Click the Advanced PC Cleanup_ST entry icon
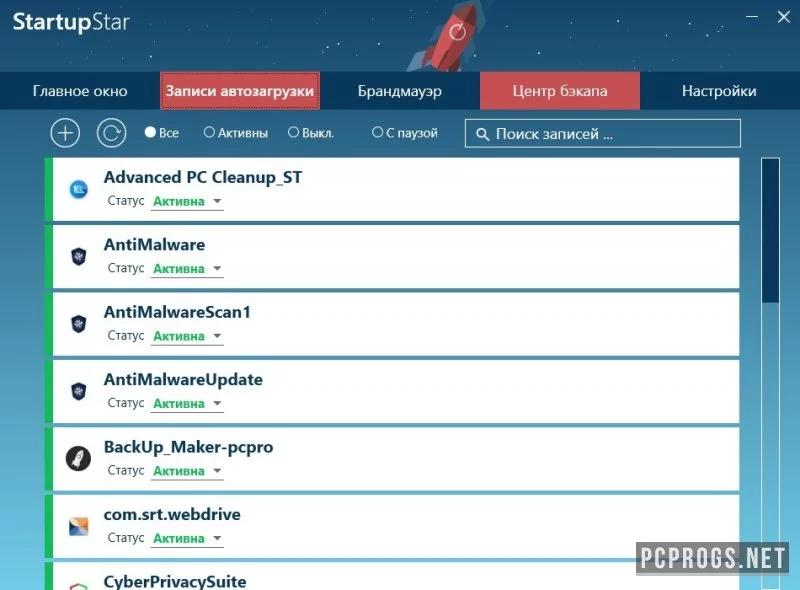The width and height of the screenshot is (800, 590). click(79, 189)
